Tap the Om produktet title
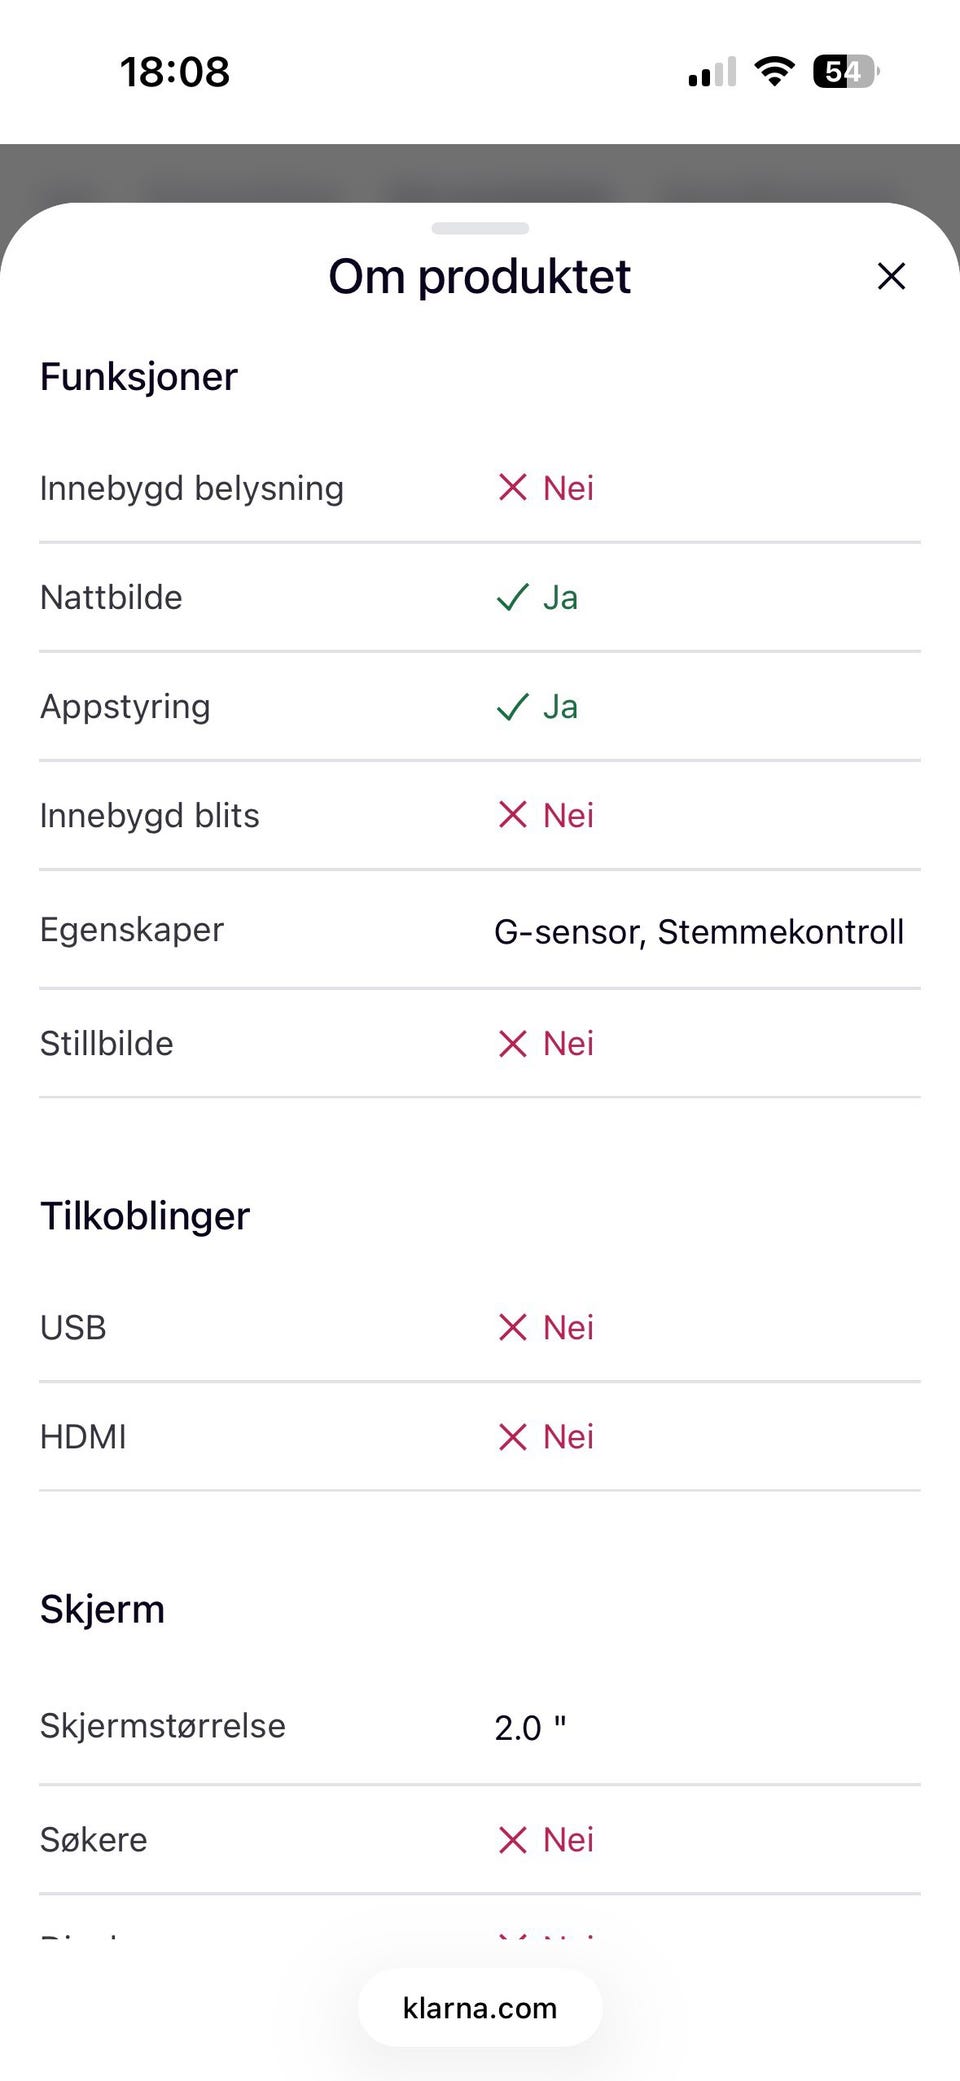 480,277
